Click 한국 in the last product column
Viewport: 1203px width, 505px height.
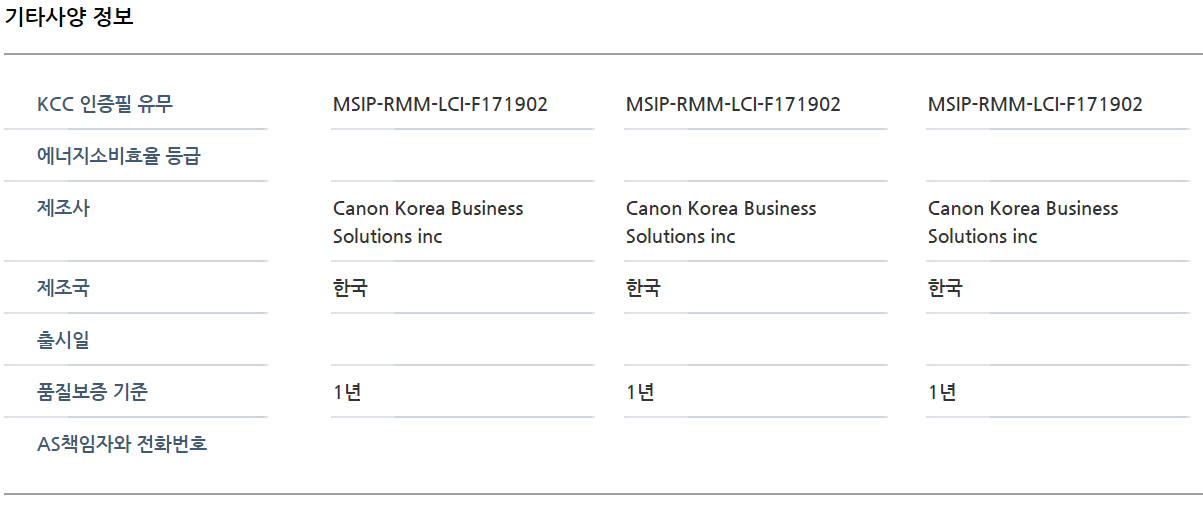pyautogui.click(x=945, y=288)
